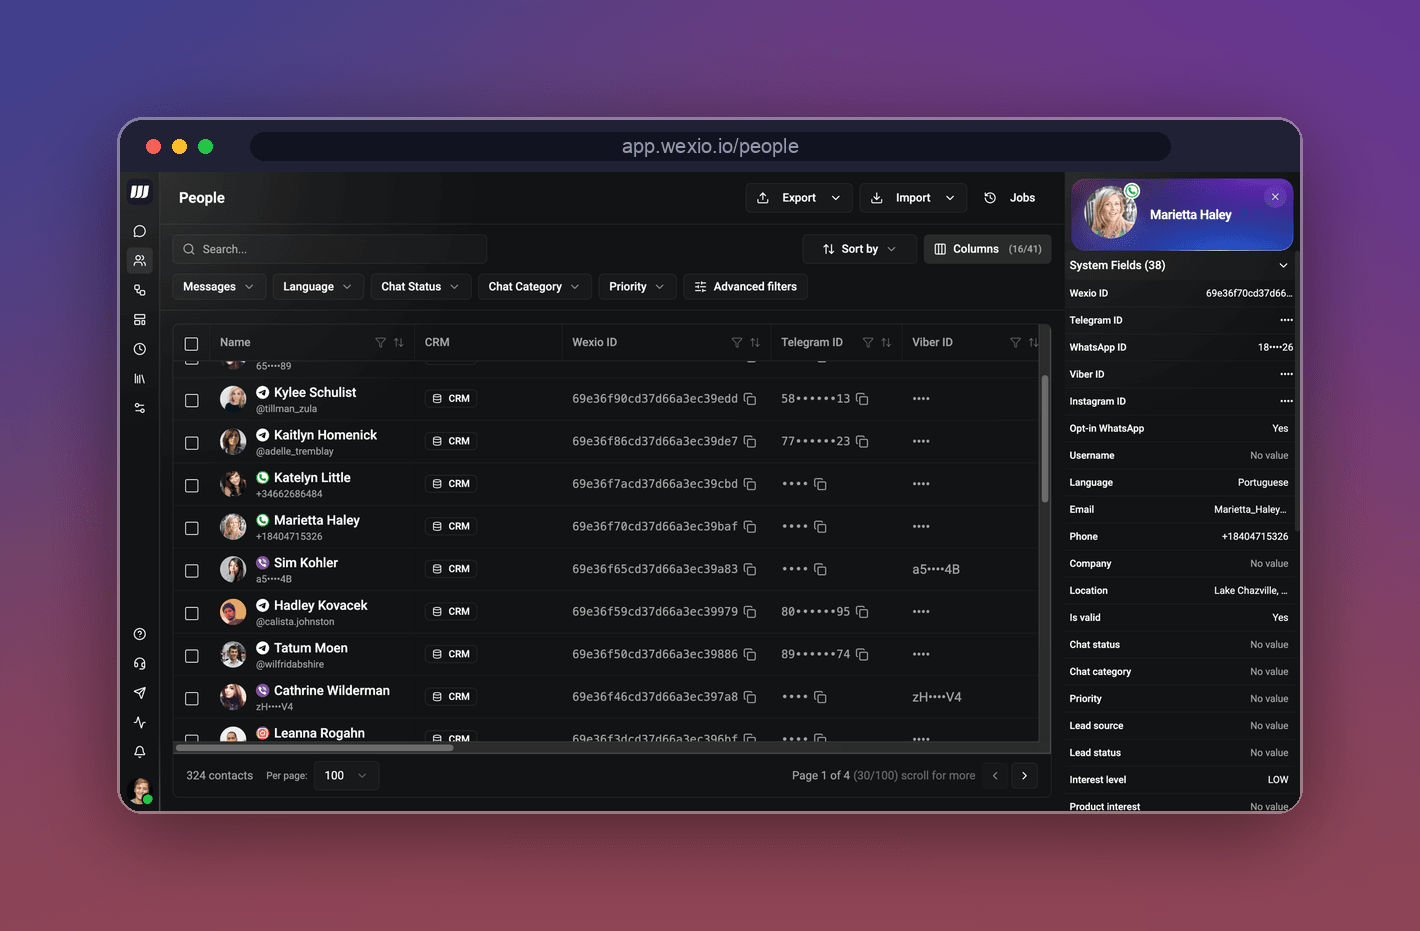The height and width of the screenshot is (931, 1420).
Task: Open the Export dropdown
Action: [799, 198]
